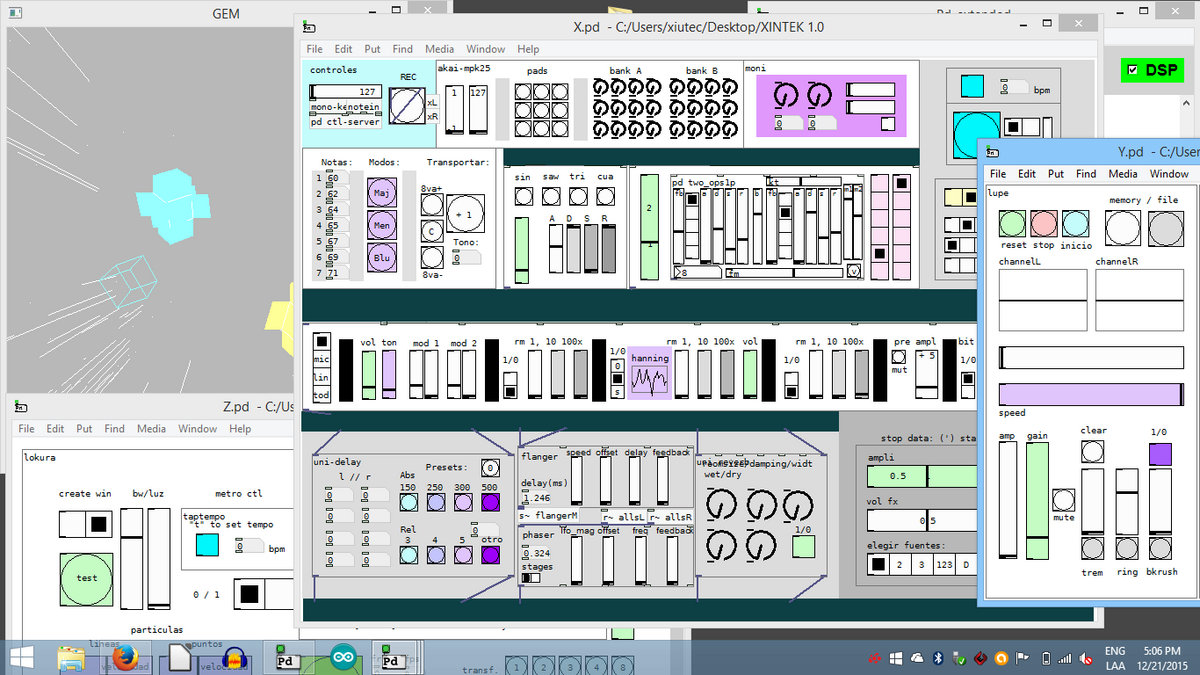Click the Tono number box
Viewport: 1200px width, 675px height.
pos(466,258)
